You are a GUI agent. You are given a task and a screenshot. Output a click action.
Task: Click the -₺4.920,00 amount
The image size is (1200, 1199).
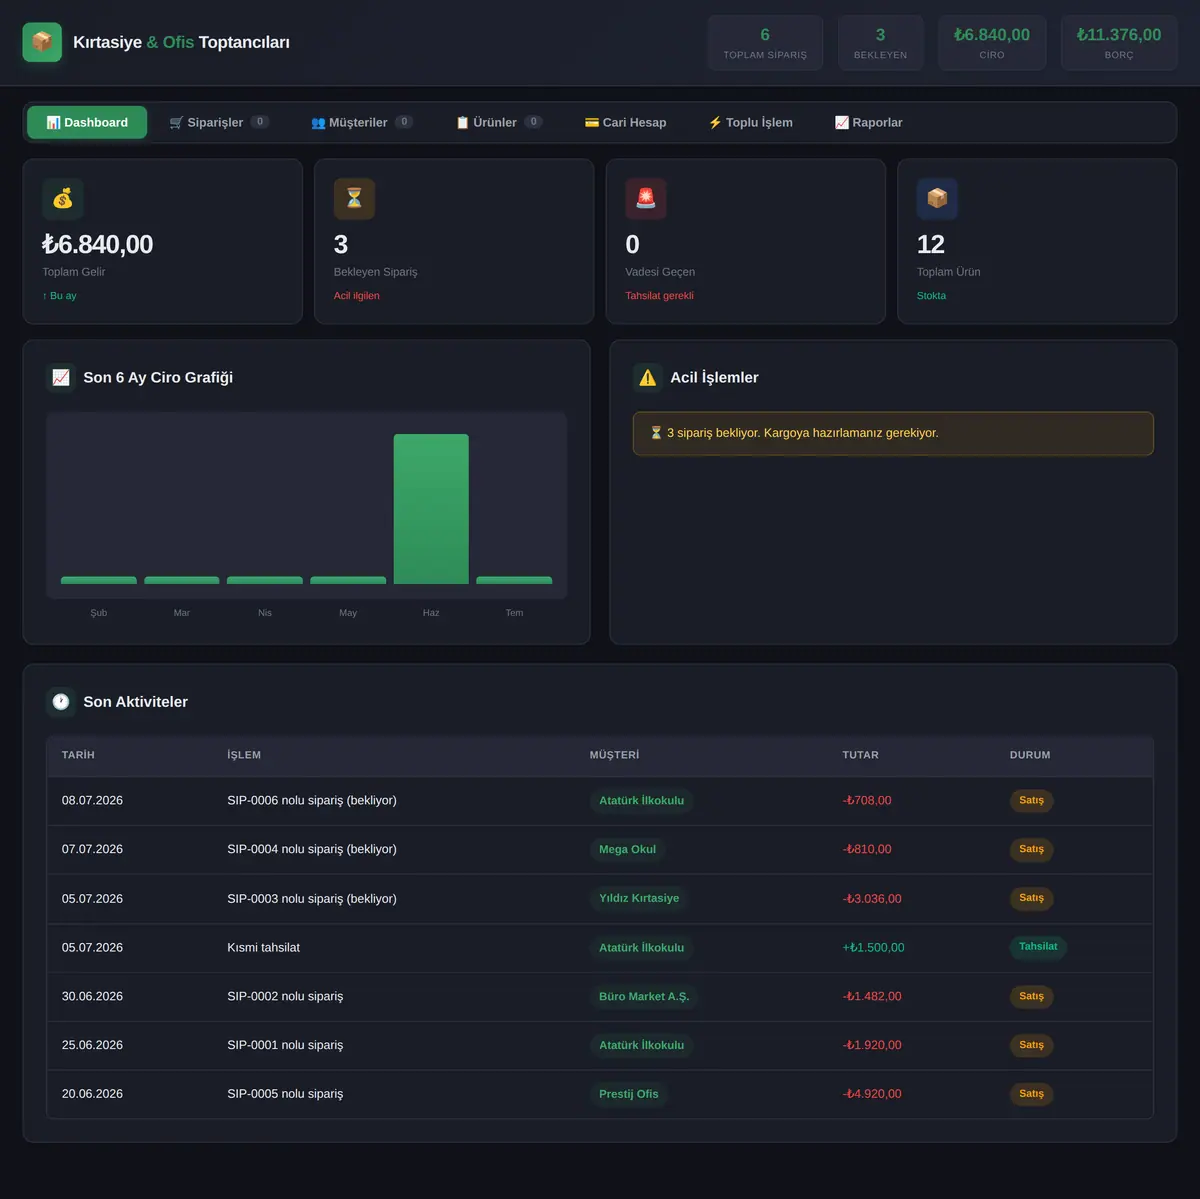pyautogui.click(x=872, y=1094)
